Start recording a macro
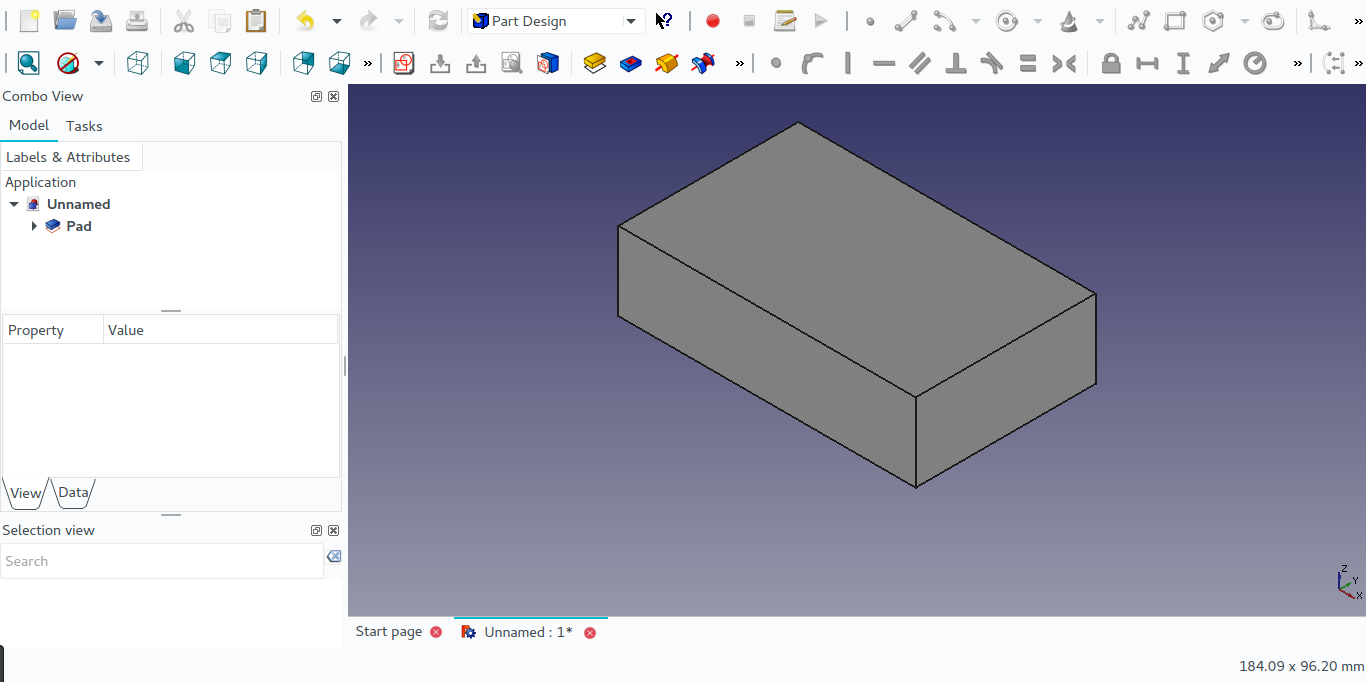1366x682 pixels. 711,20
